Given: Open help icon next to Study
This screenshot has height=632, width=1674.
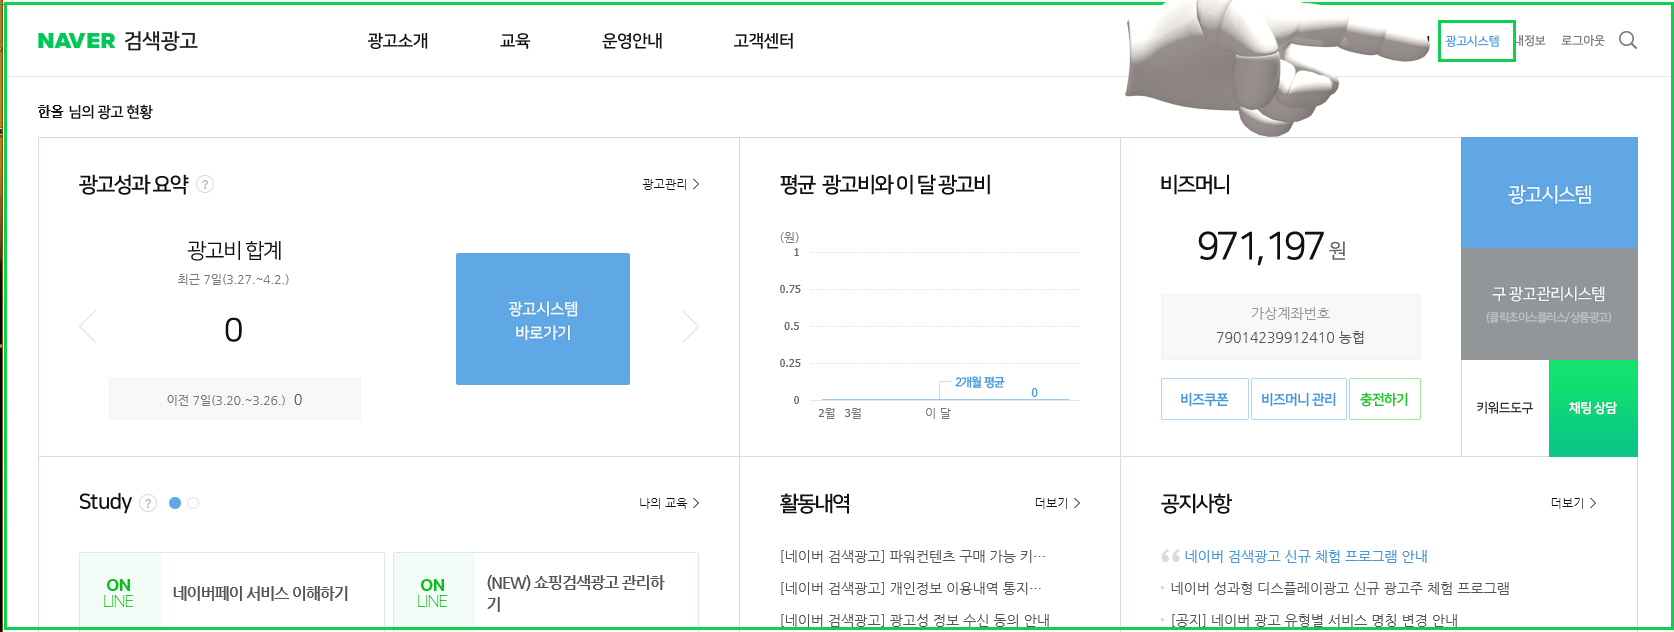Looking at the screenshot, I should [x=148, y=503].
